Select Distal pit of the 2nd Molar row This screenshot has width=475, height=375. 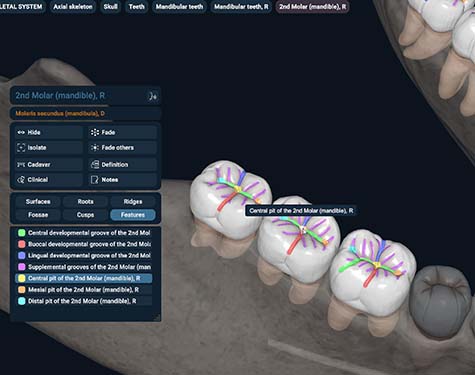click(84, 301)
